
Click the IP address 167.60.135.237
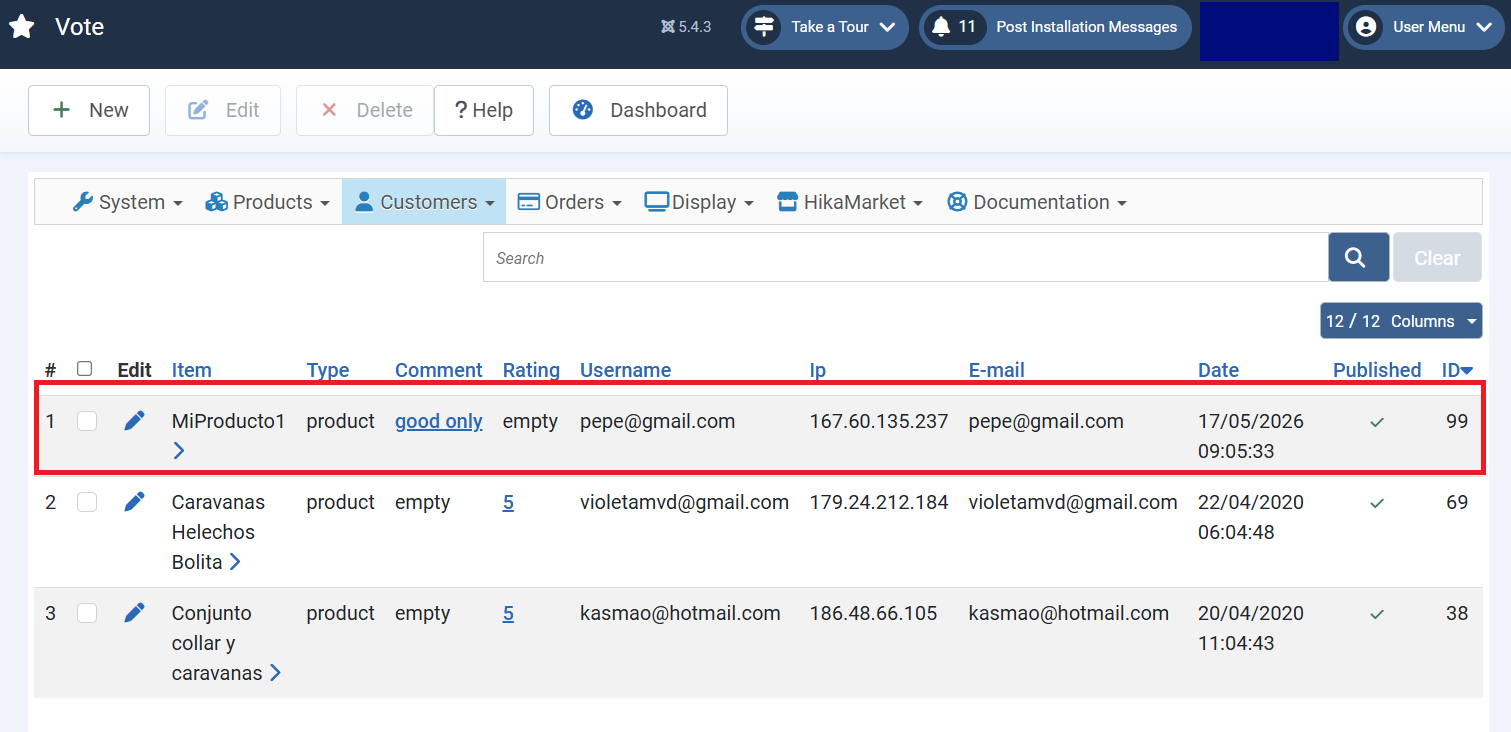click(879, 421)
